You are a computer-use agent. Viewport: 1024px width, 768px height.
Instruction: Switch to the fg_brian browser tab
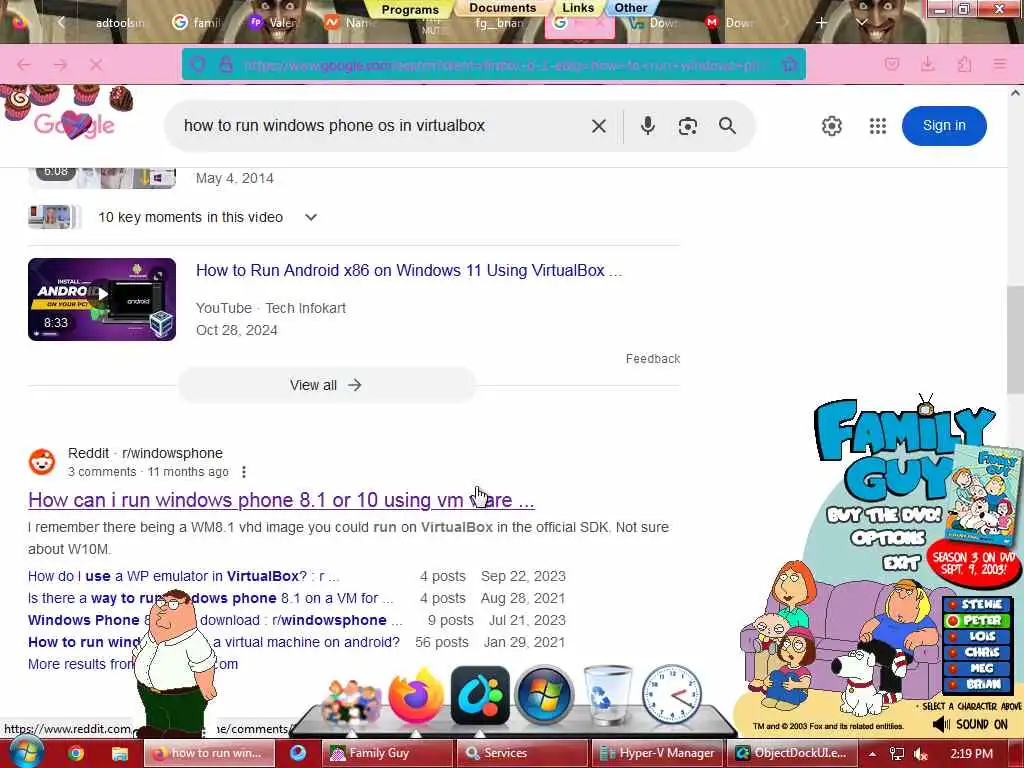(500, 23)
